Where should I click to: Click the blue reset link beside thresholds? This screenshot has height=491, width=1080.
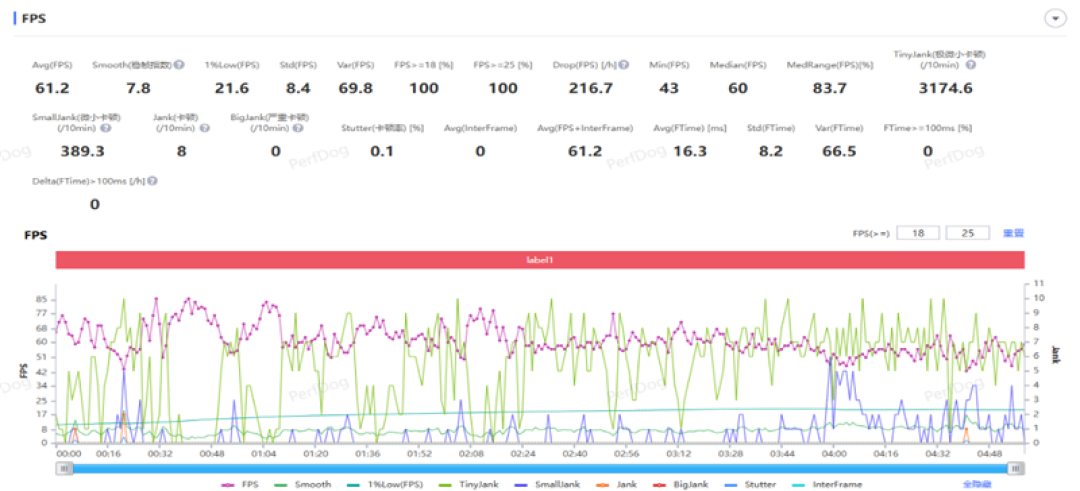pyautogui.click(x=1013, y=233)
